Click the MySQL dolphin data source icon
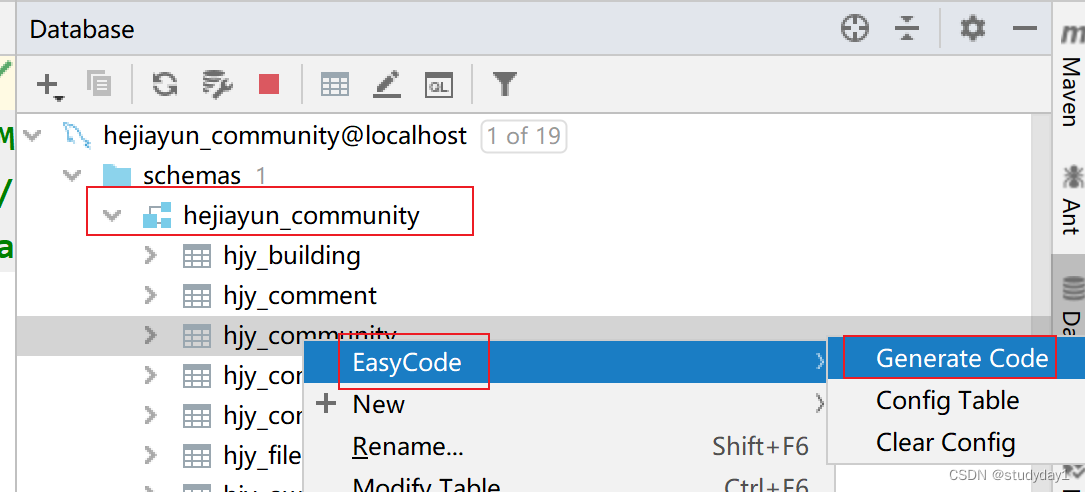 77,136
